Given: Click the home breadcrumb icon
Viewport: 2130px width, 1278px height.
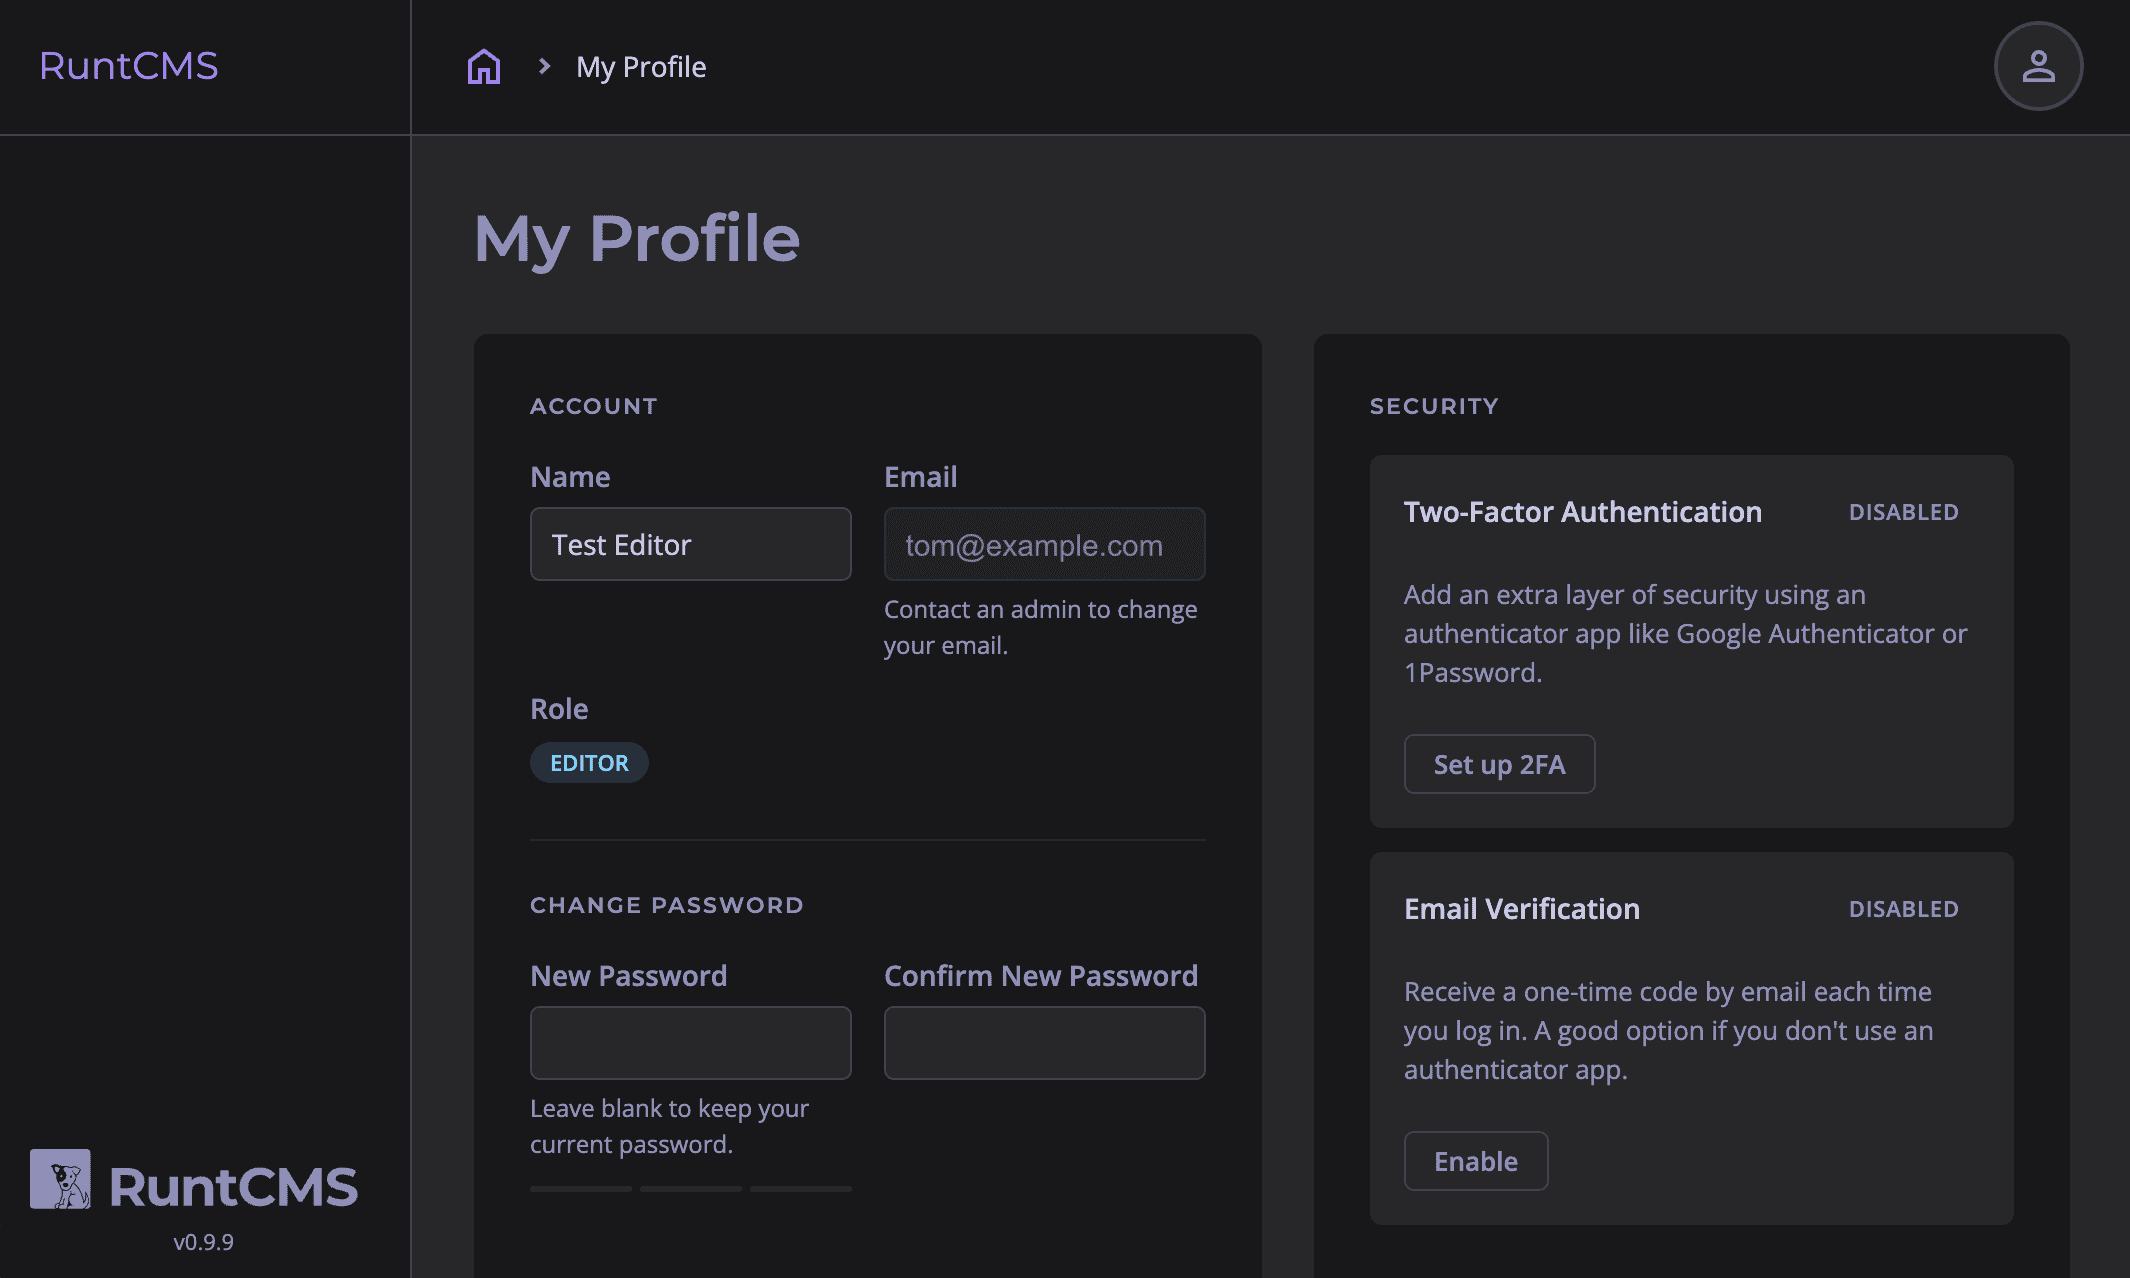Looking at the screenshot, I should pos(484,65).
